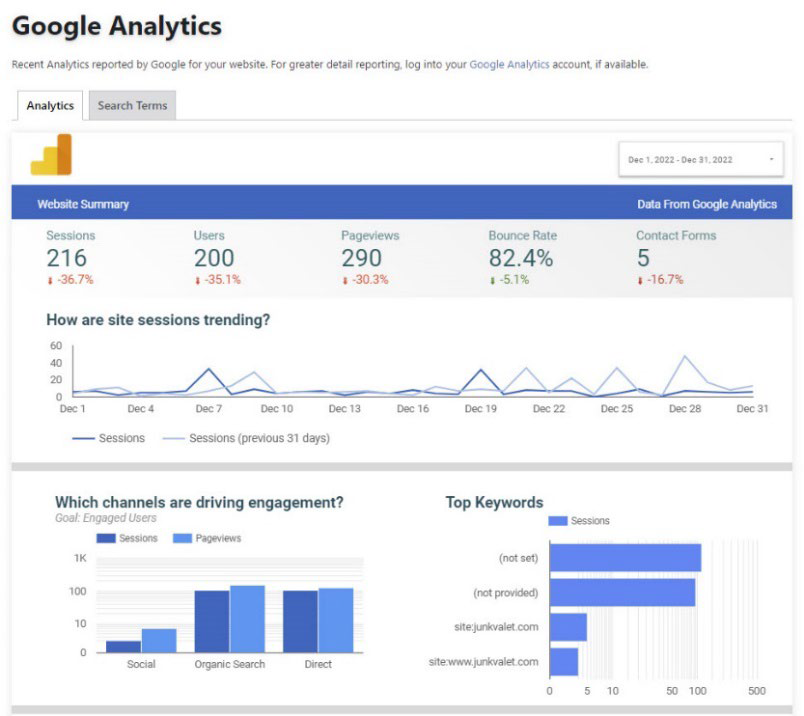Viewport: 804px width, 716px height.
Task: Click the Social Pageviews bar
Action: tap(159, 641)
